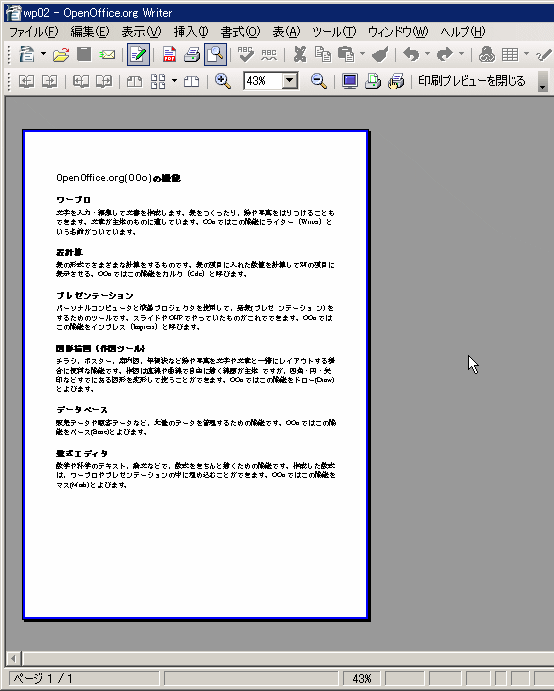Click the horizontal scrollbar left arrow
The width and height of the screenshot is (554, 691).
(x=13, y=659)
